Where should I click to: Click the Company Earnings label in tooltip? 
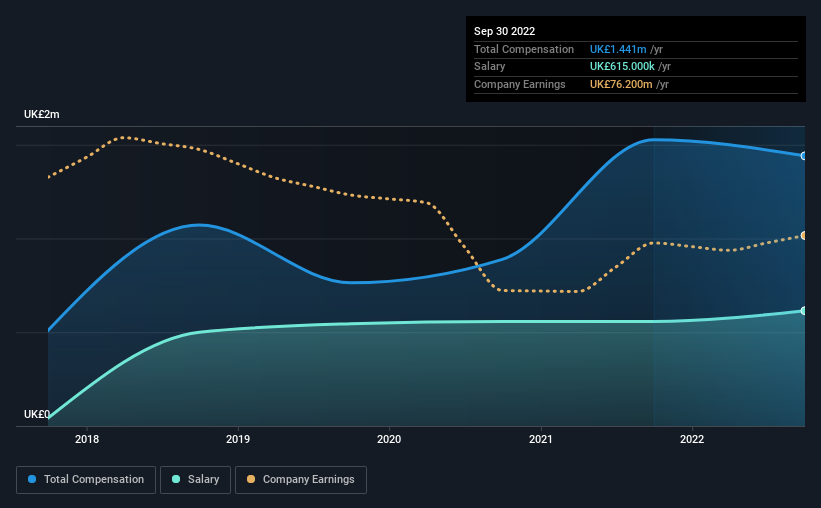pos(520,84)
